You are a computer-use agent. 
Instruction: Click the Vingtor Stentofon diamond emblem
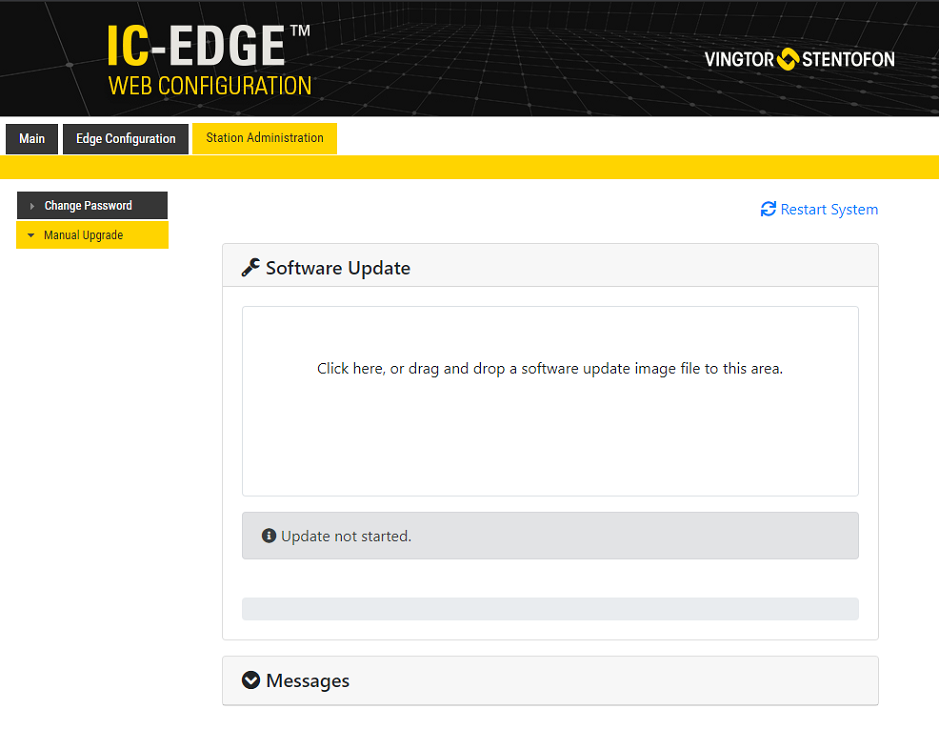(788, 59)
